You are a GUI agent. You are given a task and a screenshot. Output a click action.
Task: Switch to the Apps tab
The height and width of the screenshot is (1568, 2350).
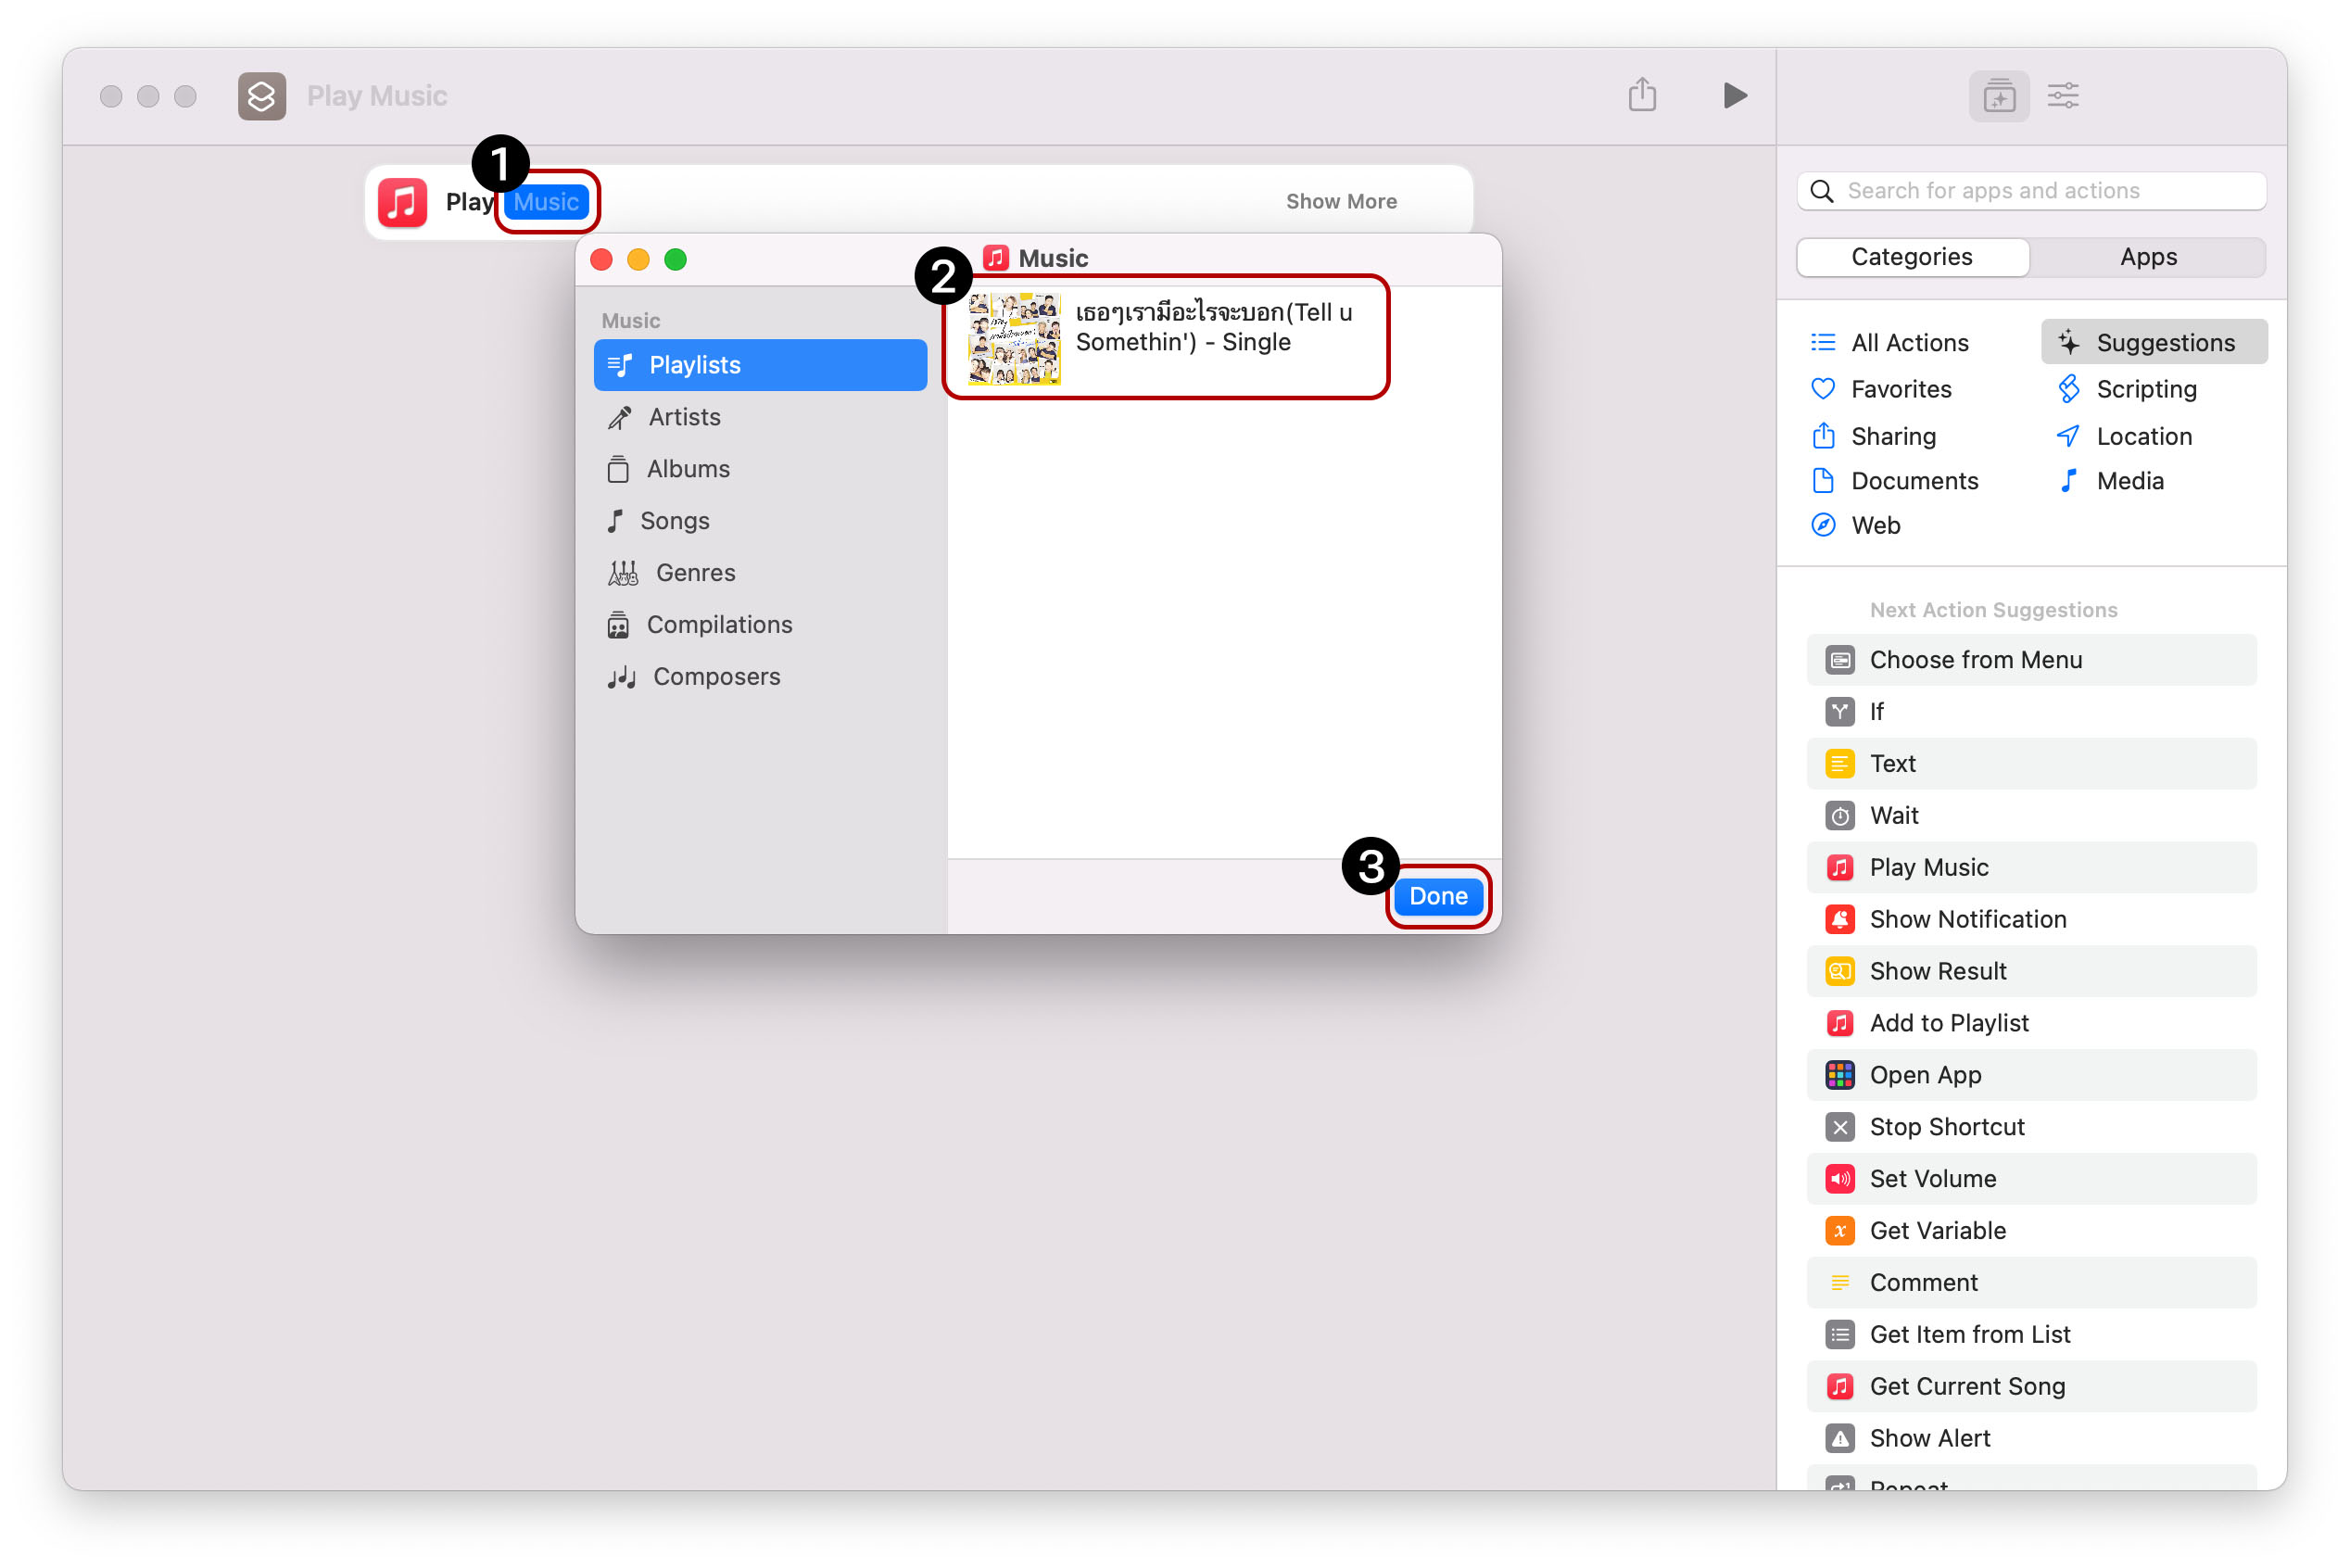[2147, 257]
